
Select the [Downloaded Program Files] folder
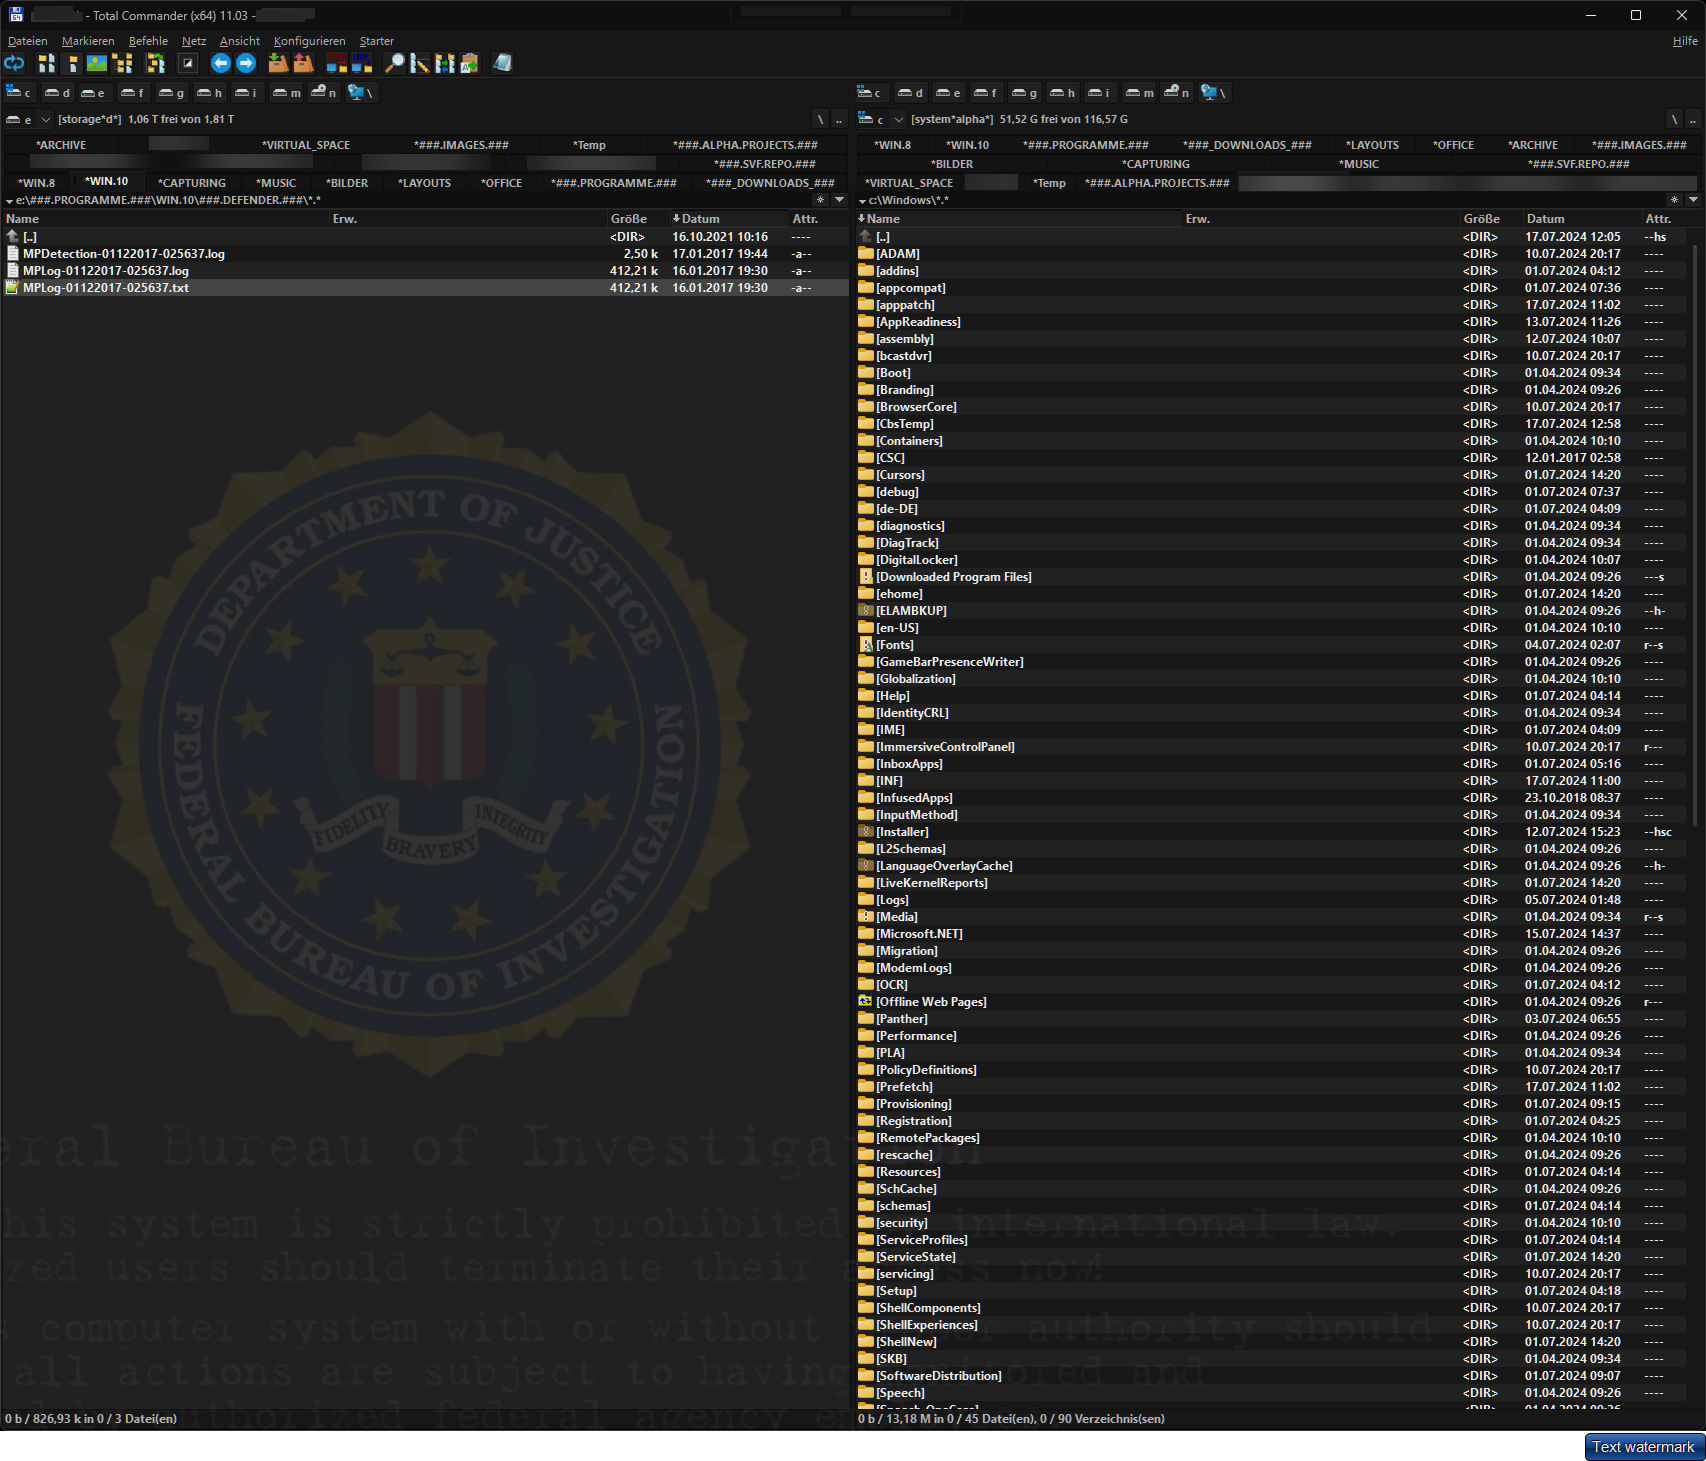1271,577
